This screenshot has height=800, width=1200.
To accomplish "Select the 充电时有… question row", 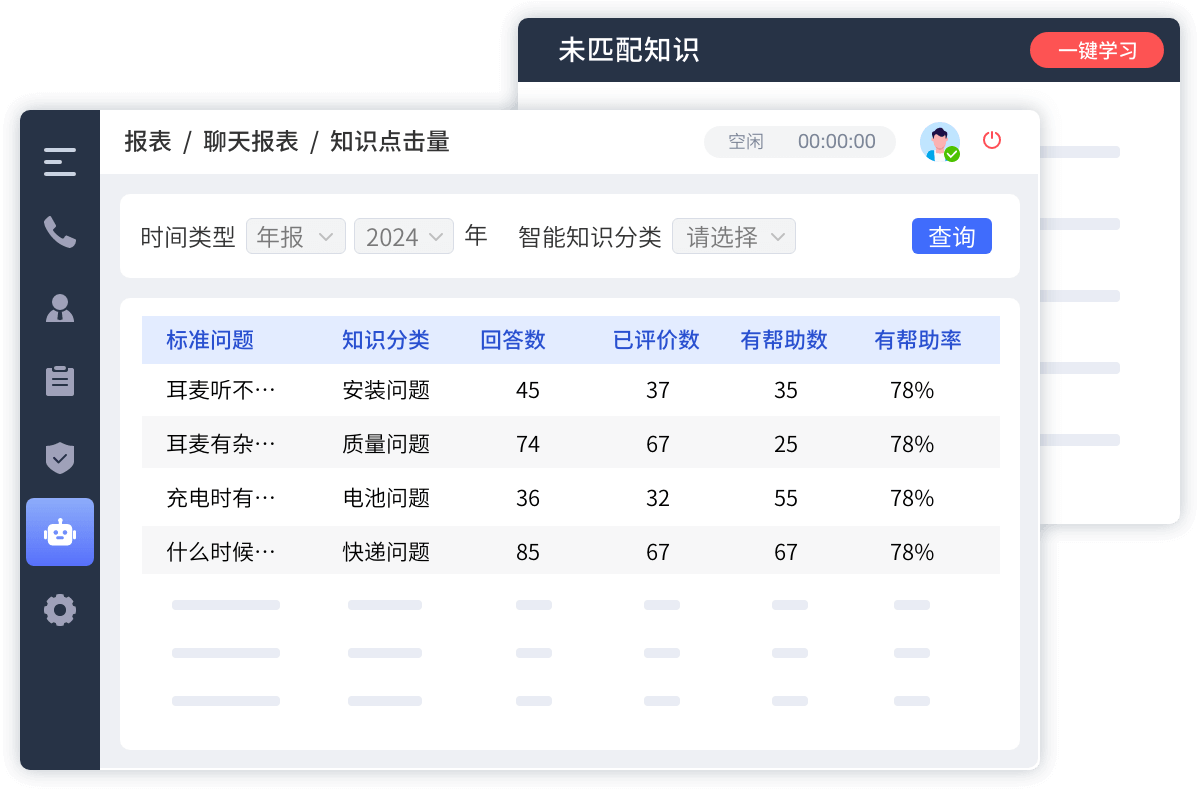I will 571,497.
